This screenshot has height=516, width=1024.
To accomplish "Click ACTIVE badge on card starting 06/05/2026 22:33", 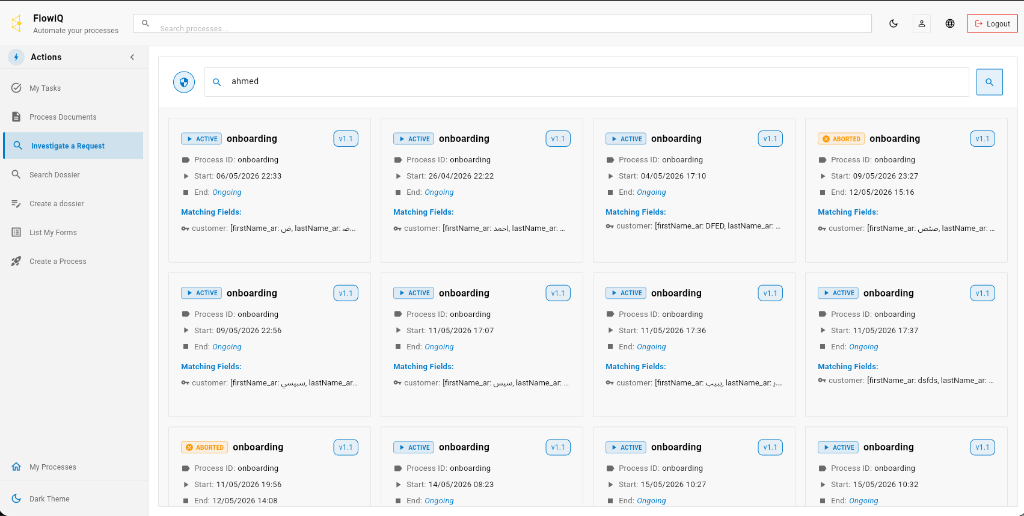I will tap(201, 138).
